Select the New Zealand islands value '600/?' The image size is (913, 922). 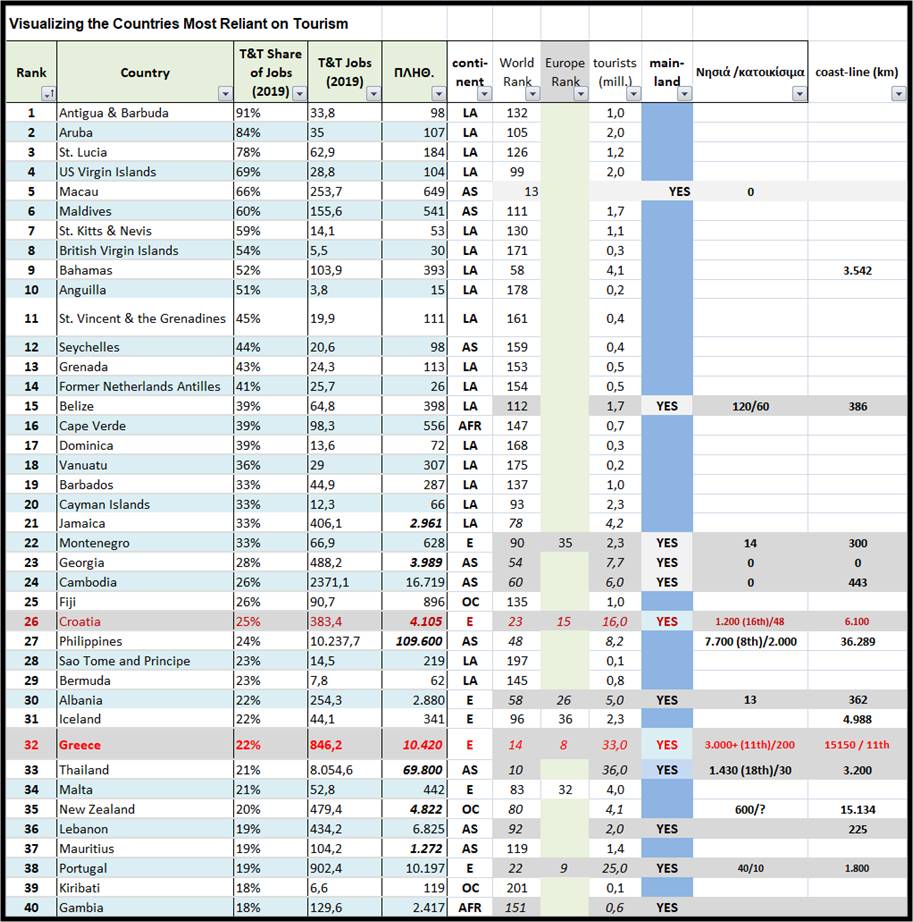(x=750, y=810)
